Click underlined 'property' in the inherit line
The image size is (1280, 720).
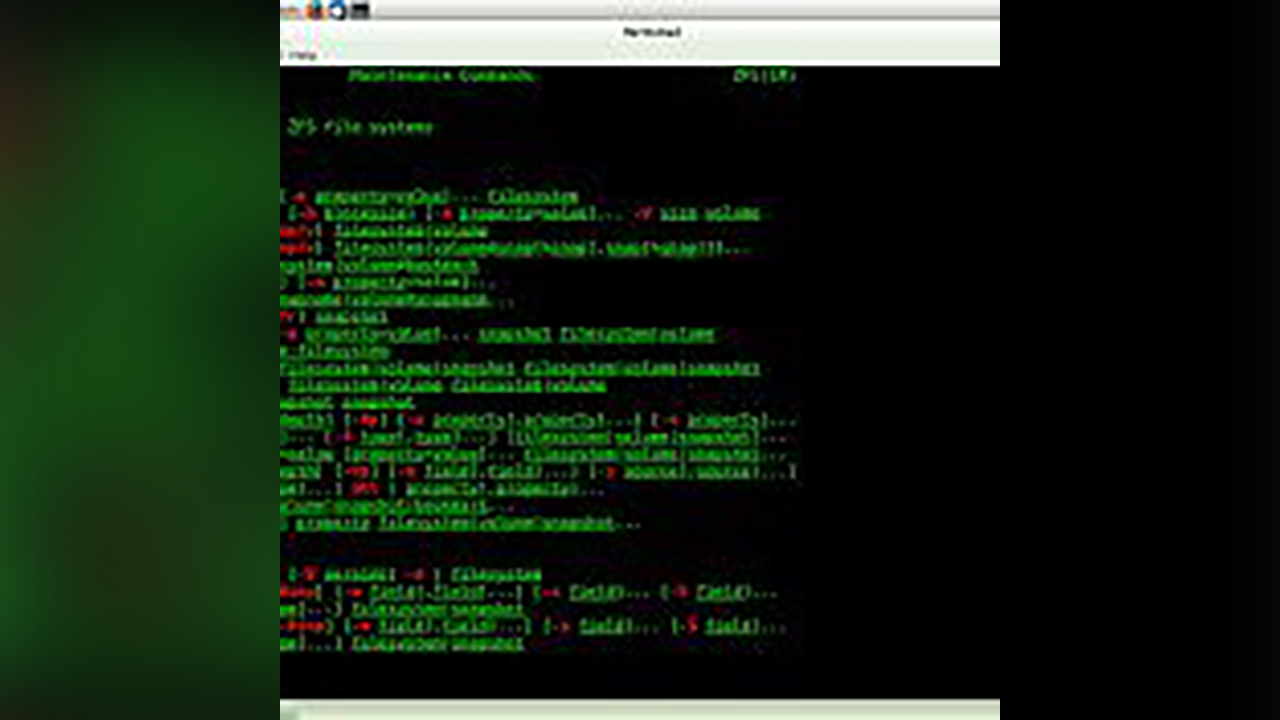pos(332,523)
